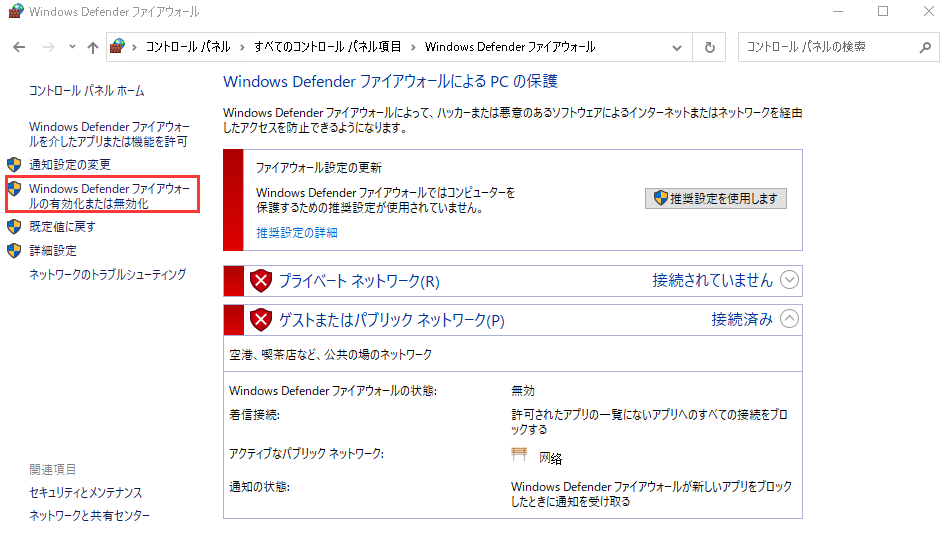The image size is (949, 540).
Task: Open セキュリティとメンテナンス link
Action: click(85, 493)
